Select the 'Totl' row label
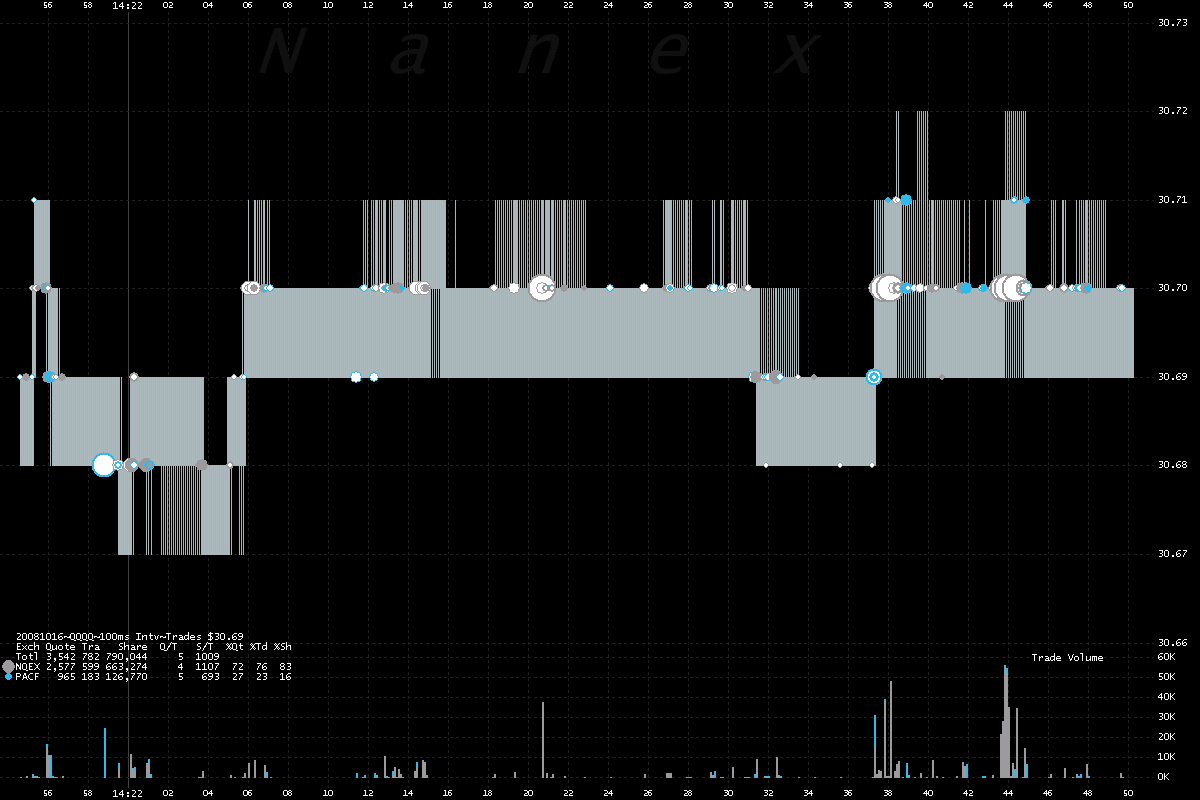 coord(28,656)
